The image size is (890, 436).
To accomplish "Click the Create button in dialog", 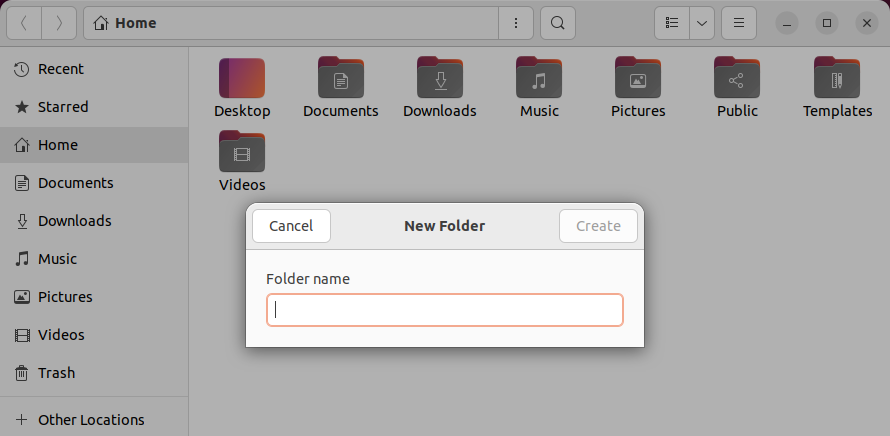I will pyautogui.click(x=598, y=226).
